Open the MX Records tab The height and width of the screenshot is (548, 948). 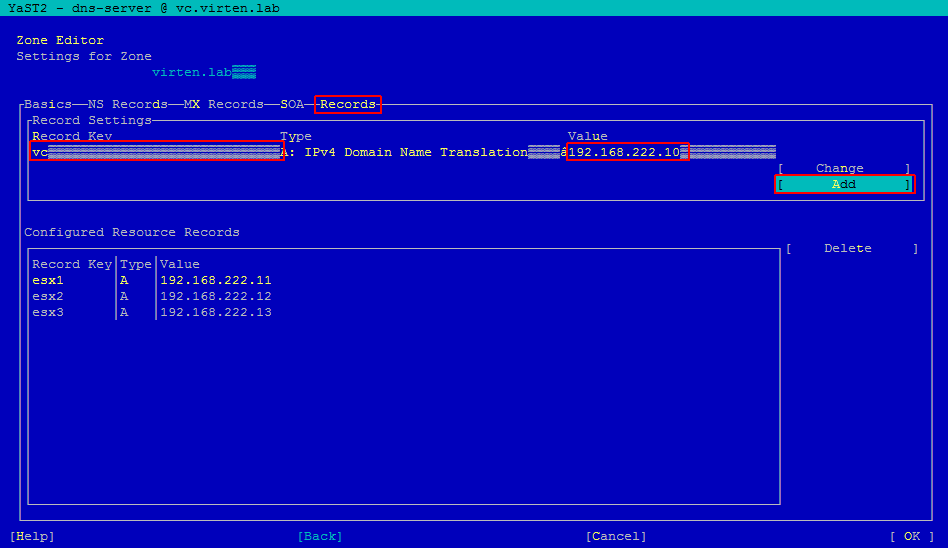(x=224, y=104)
